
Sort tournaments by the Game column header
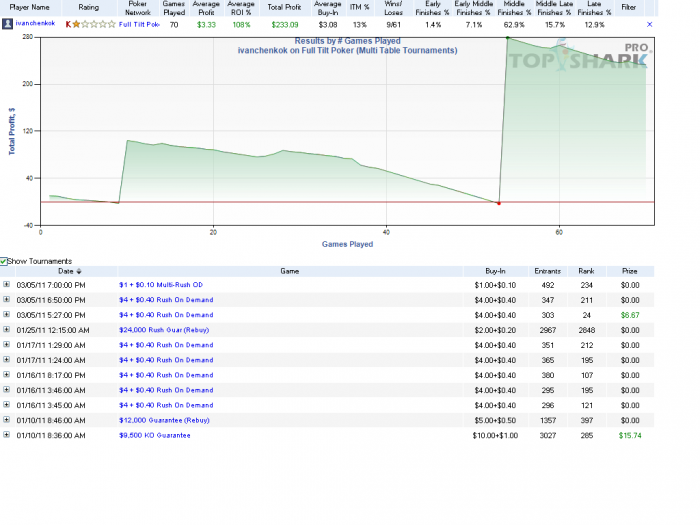pos(290,271)
